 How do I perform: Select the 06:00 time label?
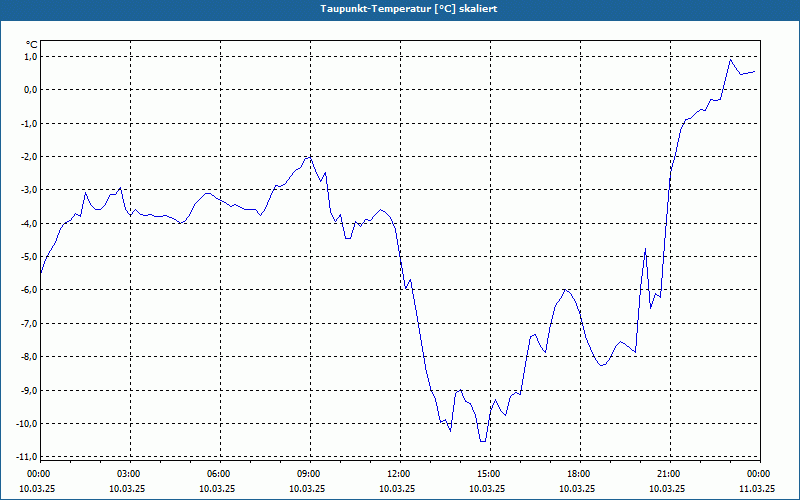tap(220, 474)
